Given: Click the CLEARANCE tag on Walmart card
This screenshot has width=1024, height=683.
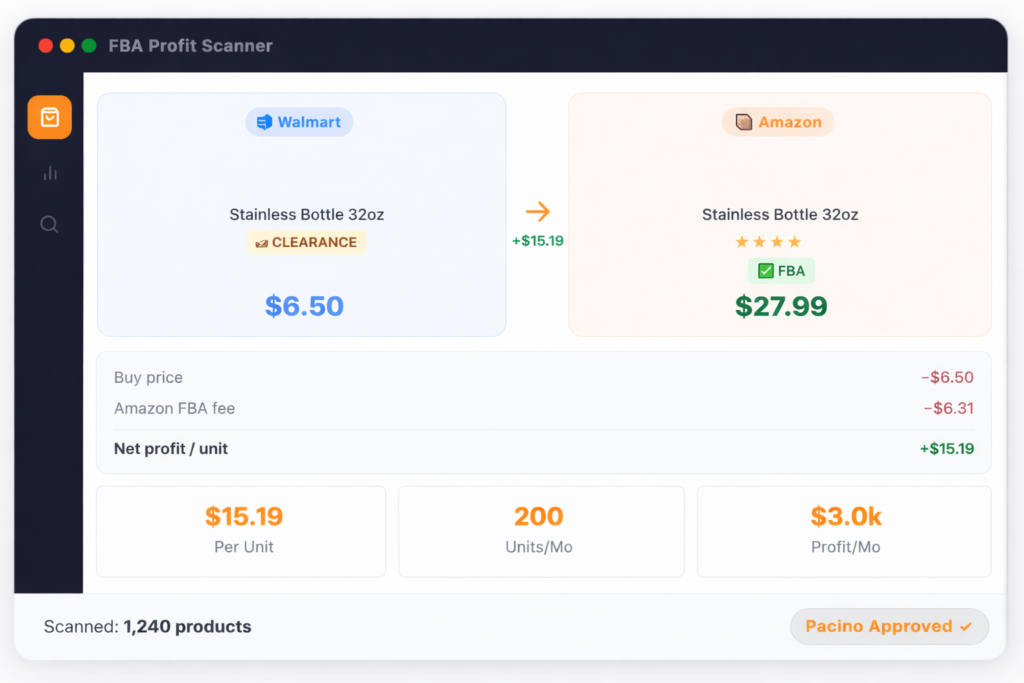Looking at the screenshot, I should 305,242.
